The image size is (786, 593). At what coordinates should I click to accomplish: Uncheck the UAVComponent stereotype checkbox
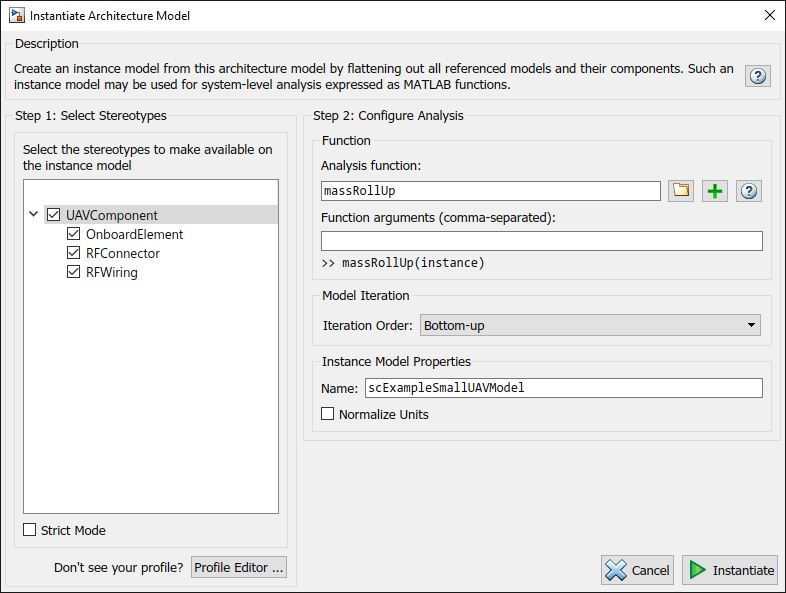click(x=54, y=215)
